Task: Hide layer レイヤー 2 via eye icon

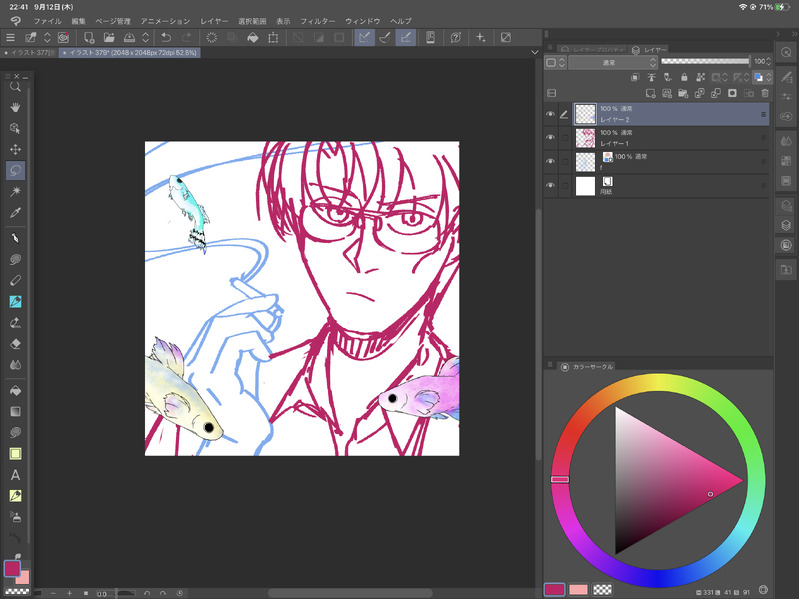Action: (550, 114)
